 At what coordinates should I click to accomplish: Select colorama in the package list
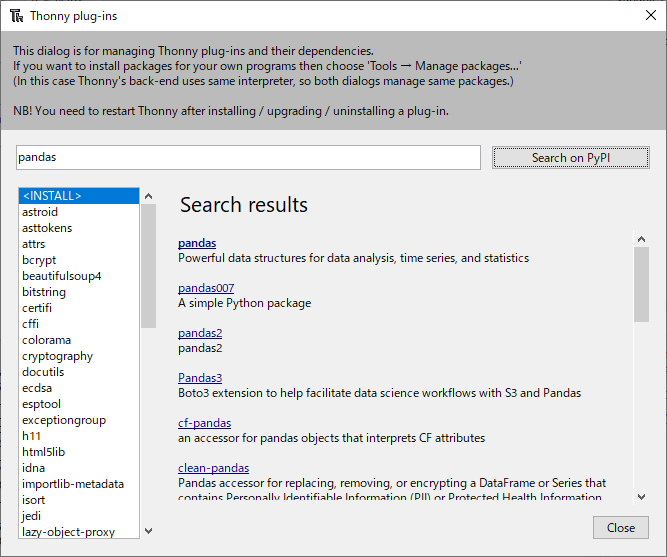[x=79, y=340]
